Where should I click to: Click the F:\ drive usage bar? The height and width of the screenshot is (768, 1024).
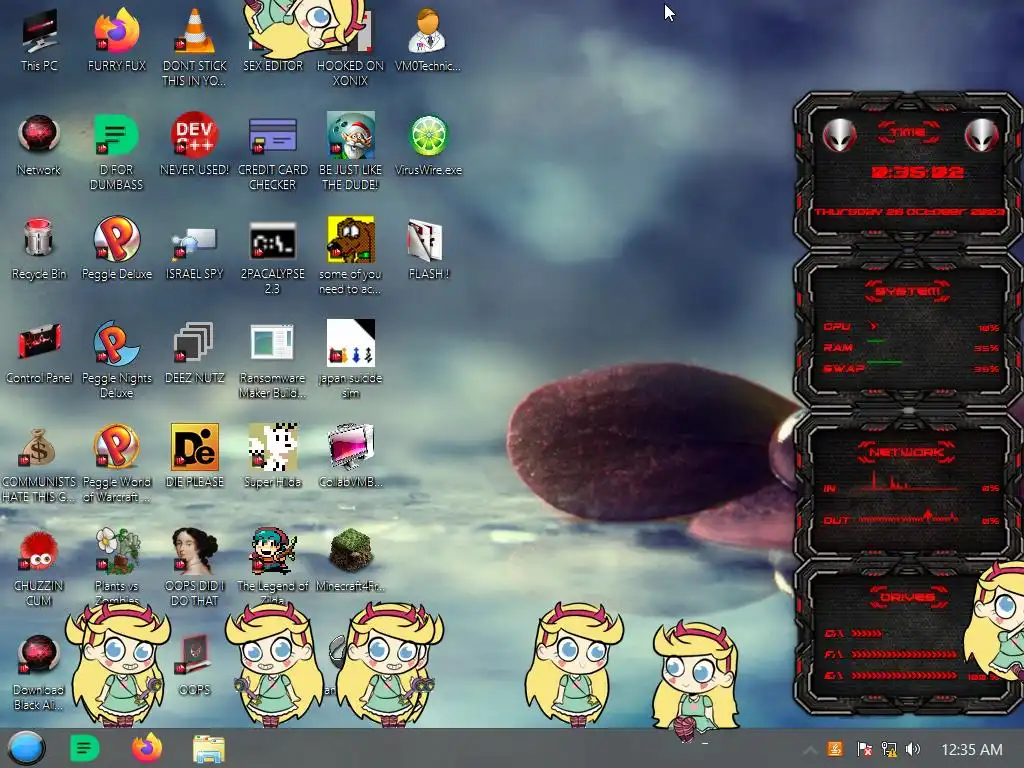click(x=903, y=654)
